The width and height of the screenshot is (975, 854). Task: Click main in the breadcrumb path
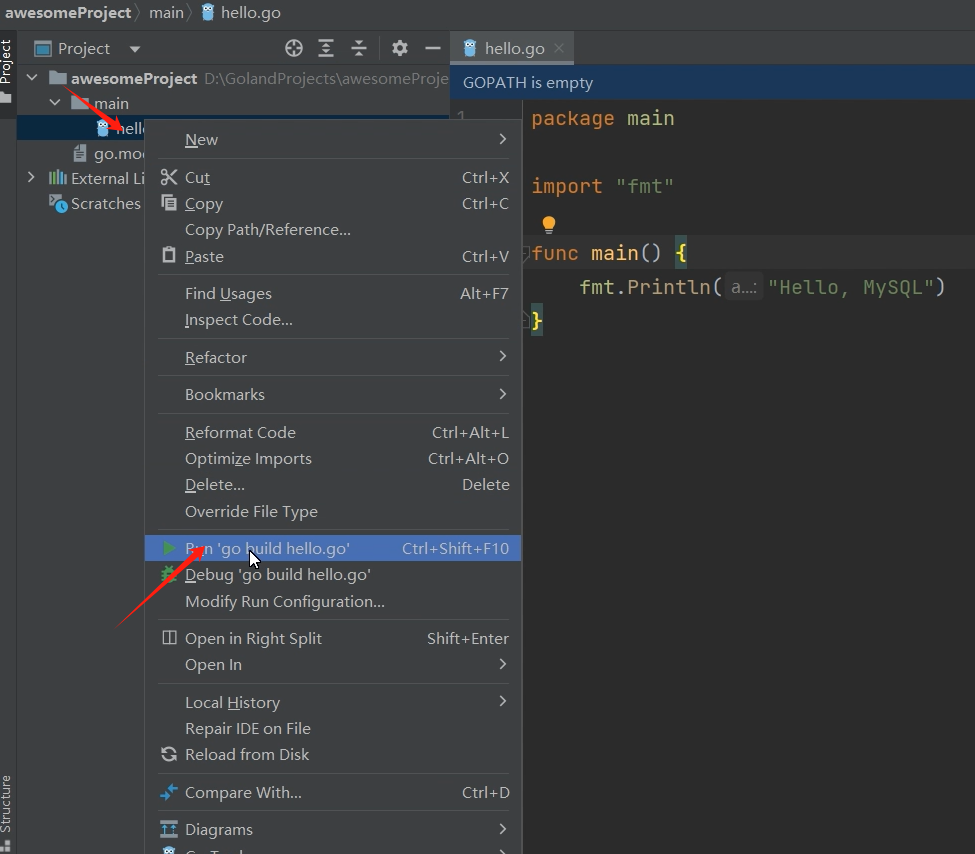tap(167, 13)
